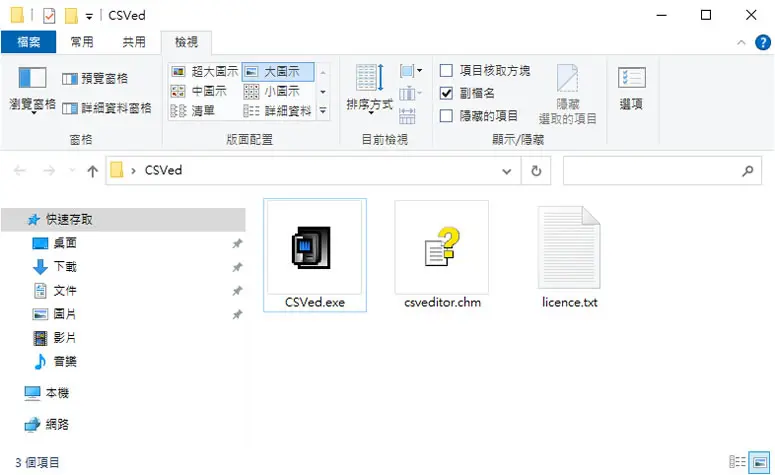Switch to the 常用 ribbon tab

coord(82,42)
